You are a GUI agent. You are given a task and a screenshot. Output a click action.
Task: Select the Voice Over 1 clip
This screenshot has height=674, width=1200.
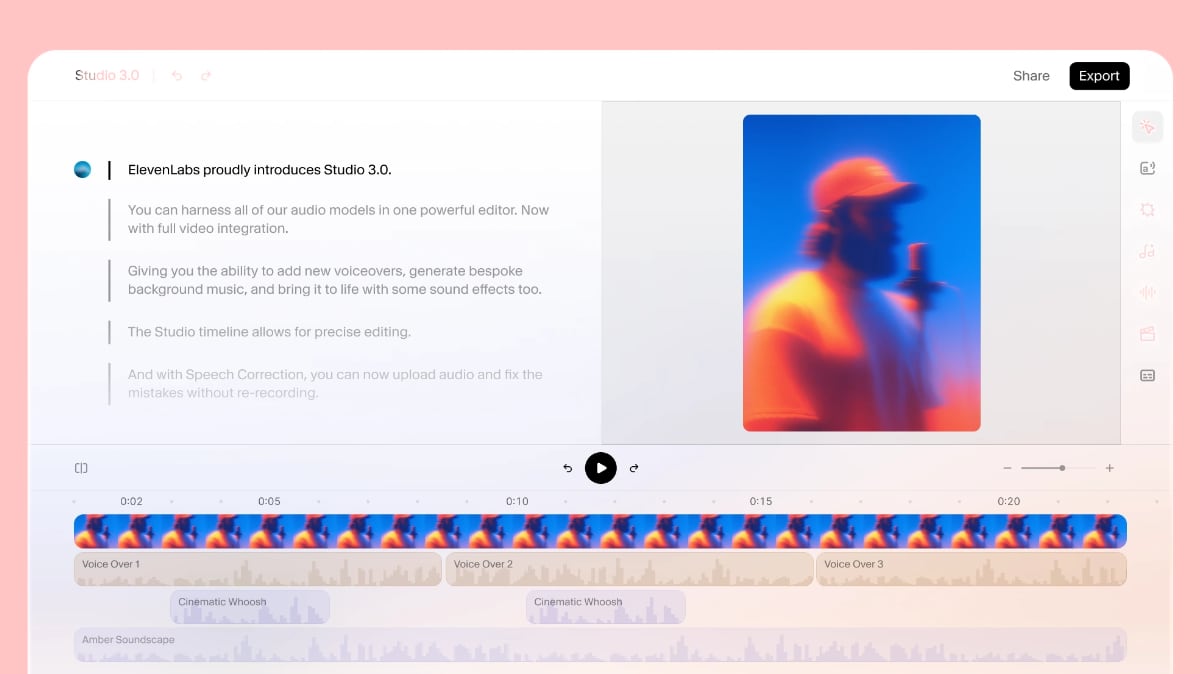coord(258,569)
